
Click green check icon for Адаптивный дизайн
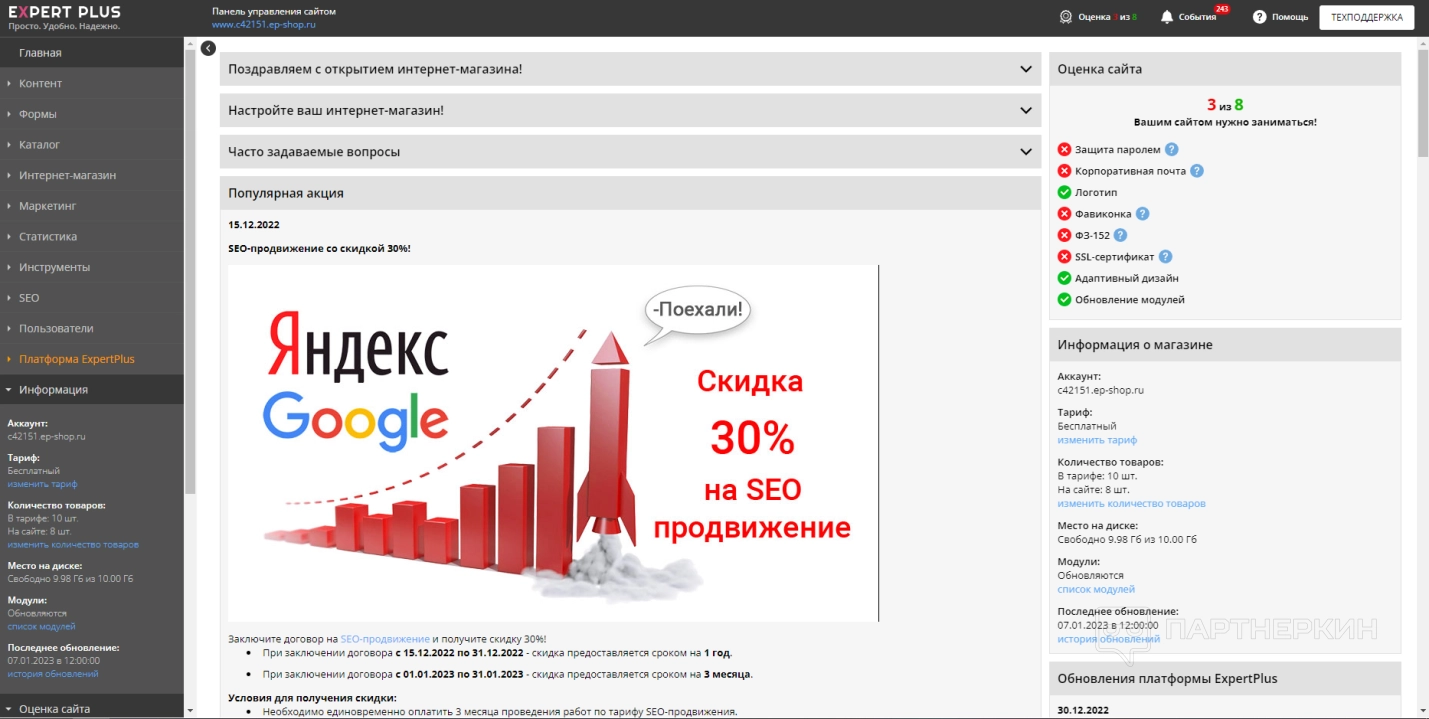pos(1064,278)
